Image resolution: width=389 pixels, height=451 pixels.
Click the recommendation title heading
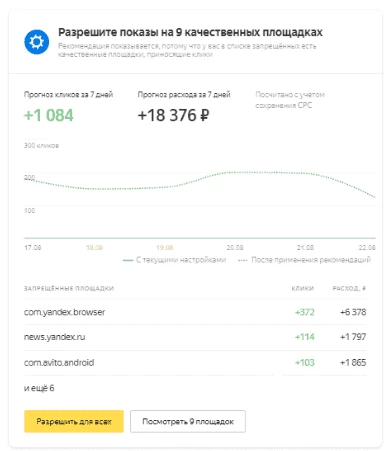point(190,32)
